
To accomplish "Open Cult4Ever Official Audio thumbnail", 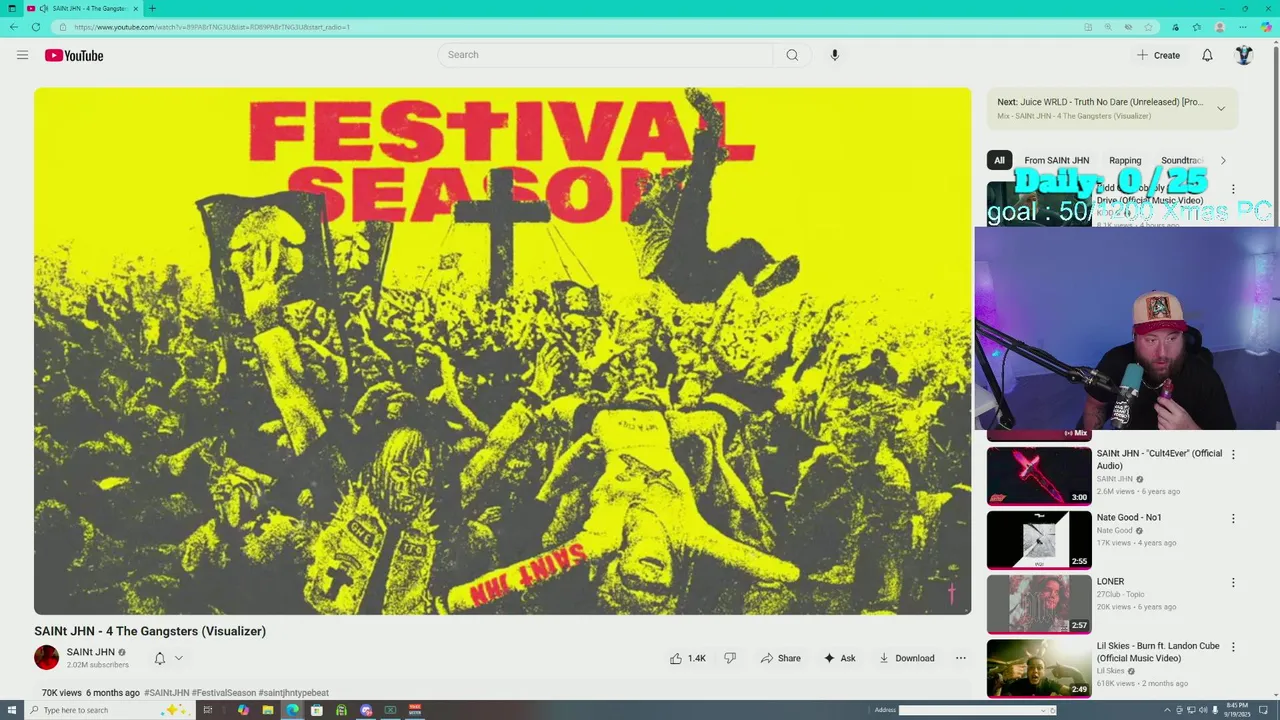I will click(1039, 475).
